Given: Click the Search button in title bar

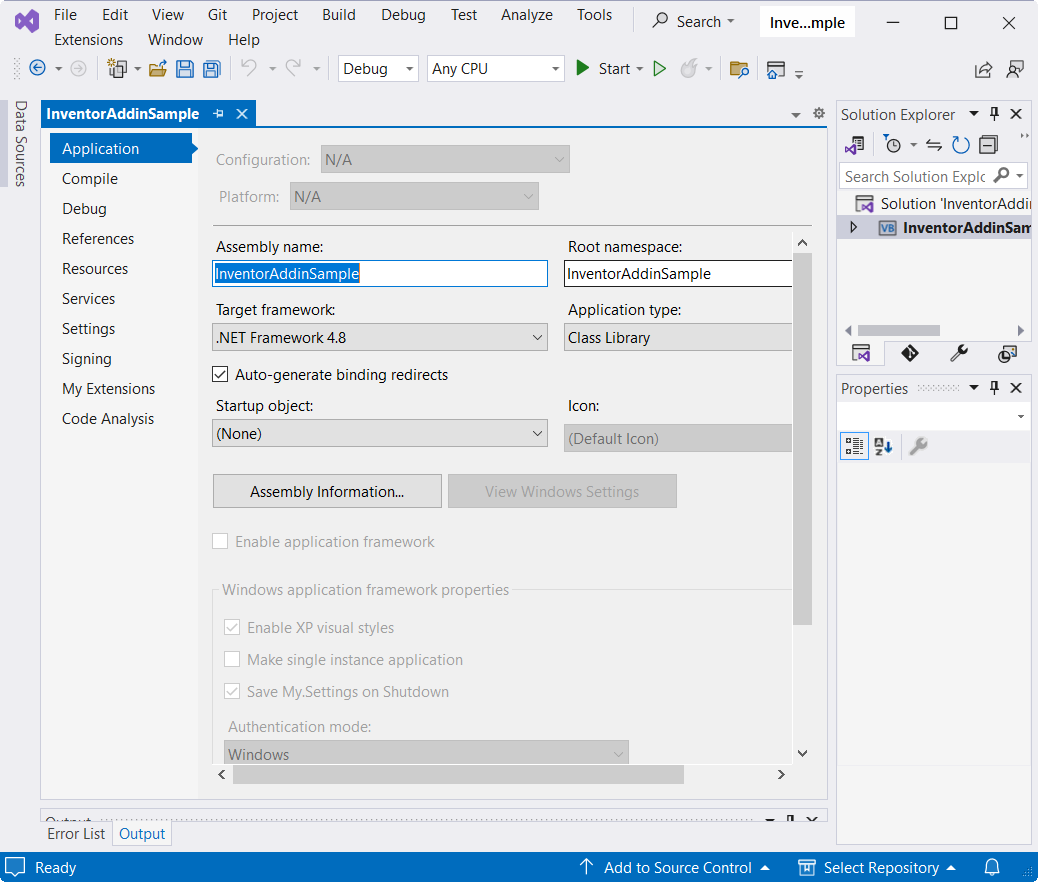Looking at the screenshot, I should click(693, 22).
